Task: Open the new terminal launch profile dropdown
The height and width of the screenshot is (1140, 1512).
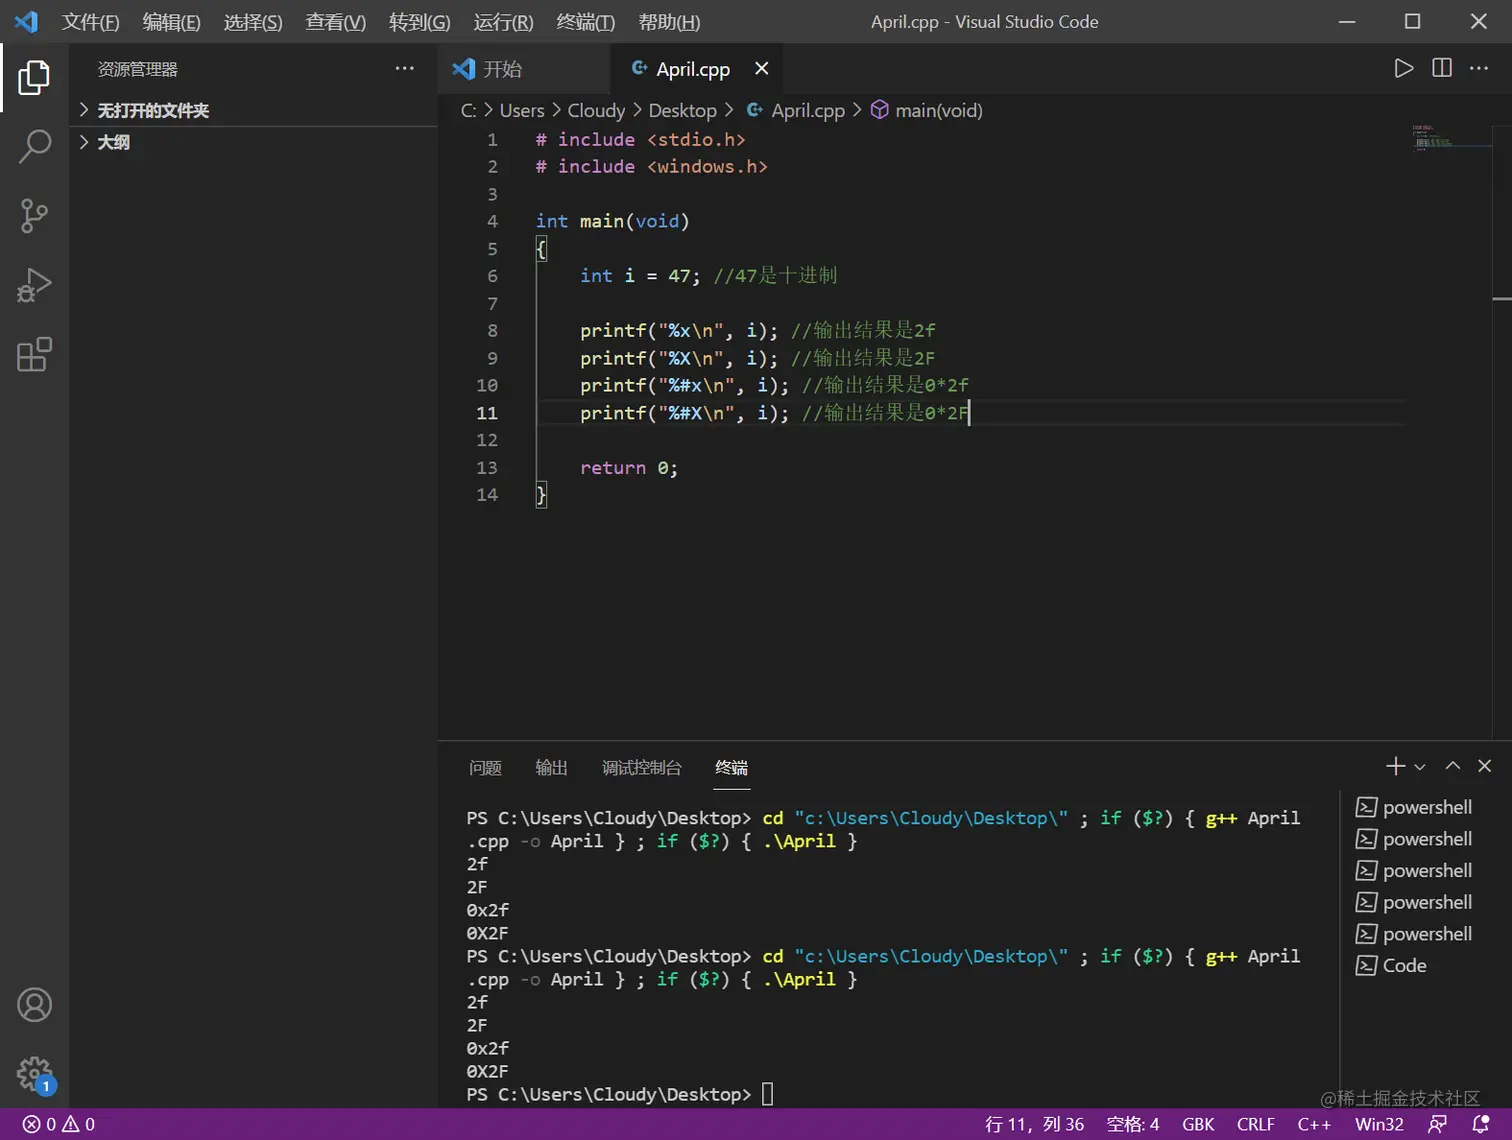Action: pyautogui.click(x=1420, y=767)
